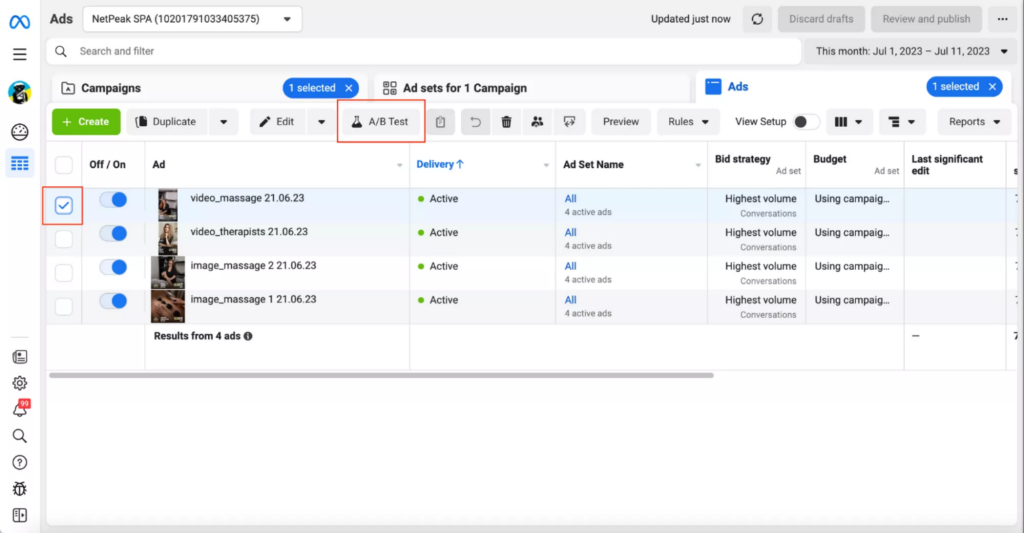Viewport: 1024px width, 533px height.
Task: Switch to Ad sets for 1 Campaign tab
Action: coord(464,88)
